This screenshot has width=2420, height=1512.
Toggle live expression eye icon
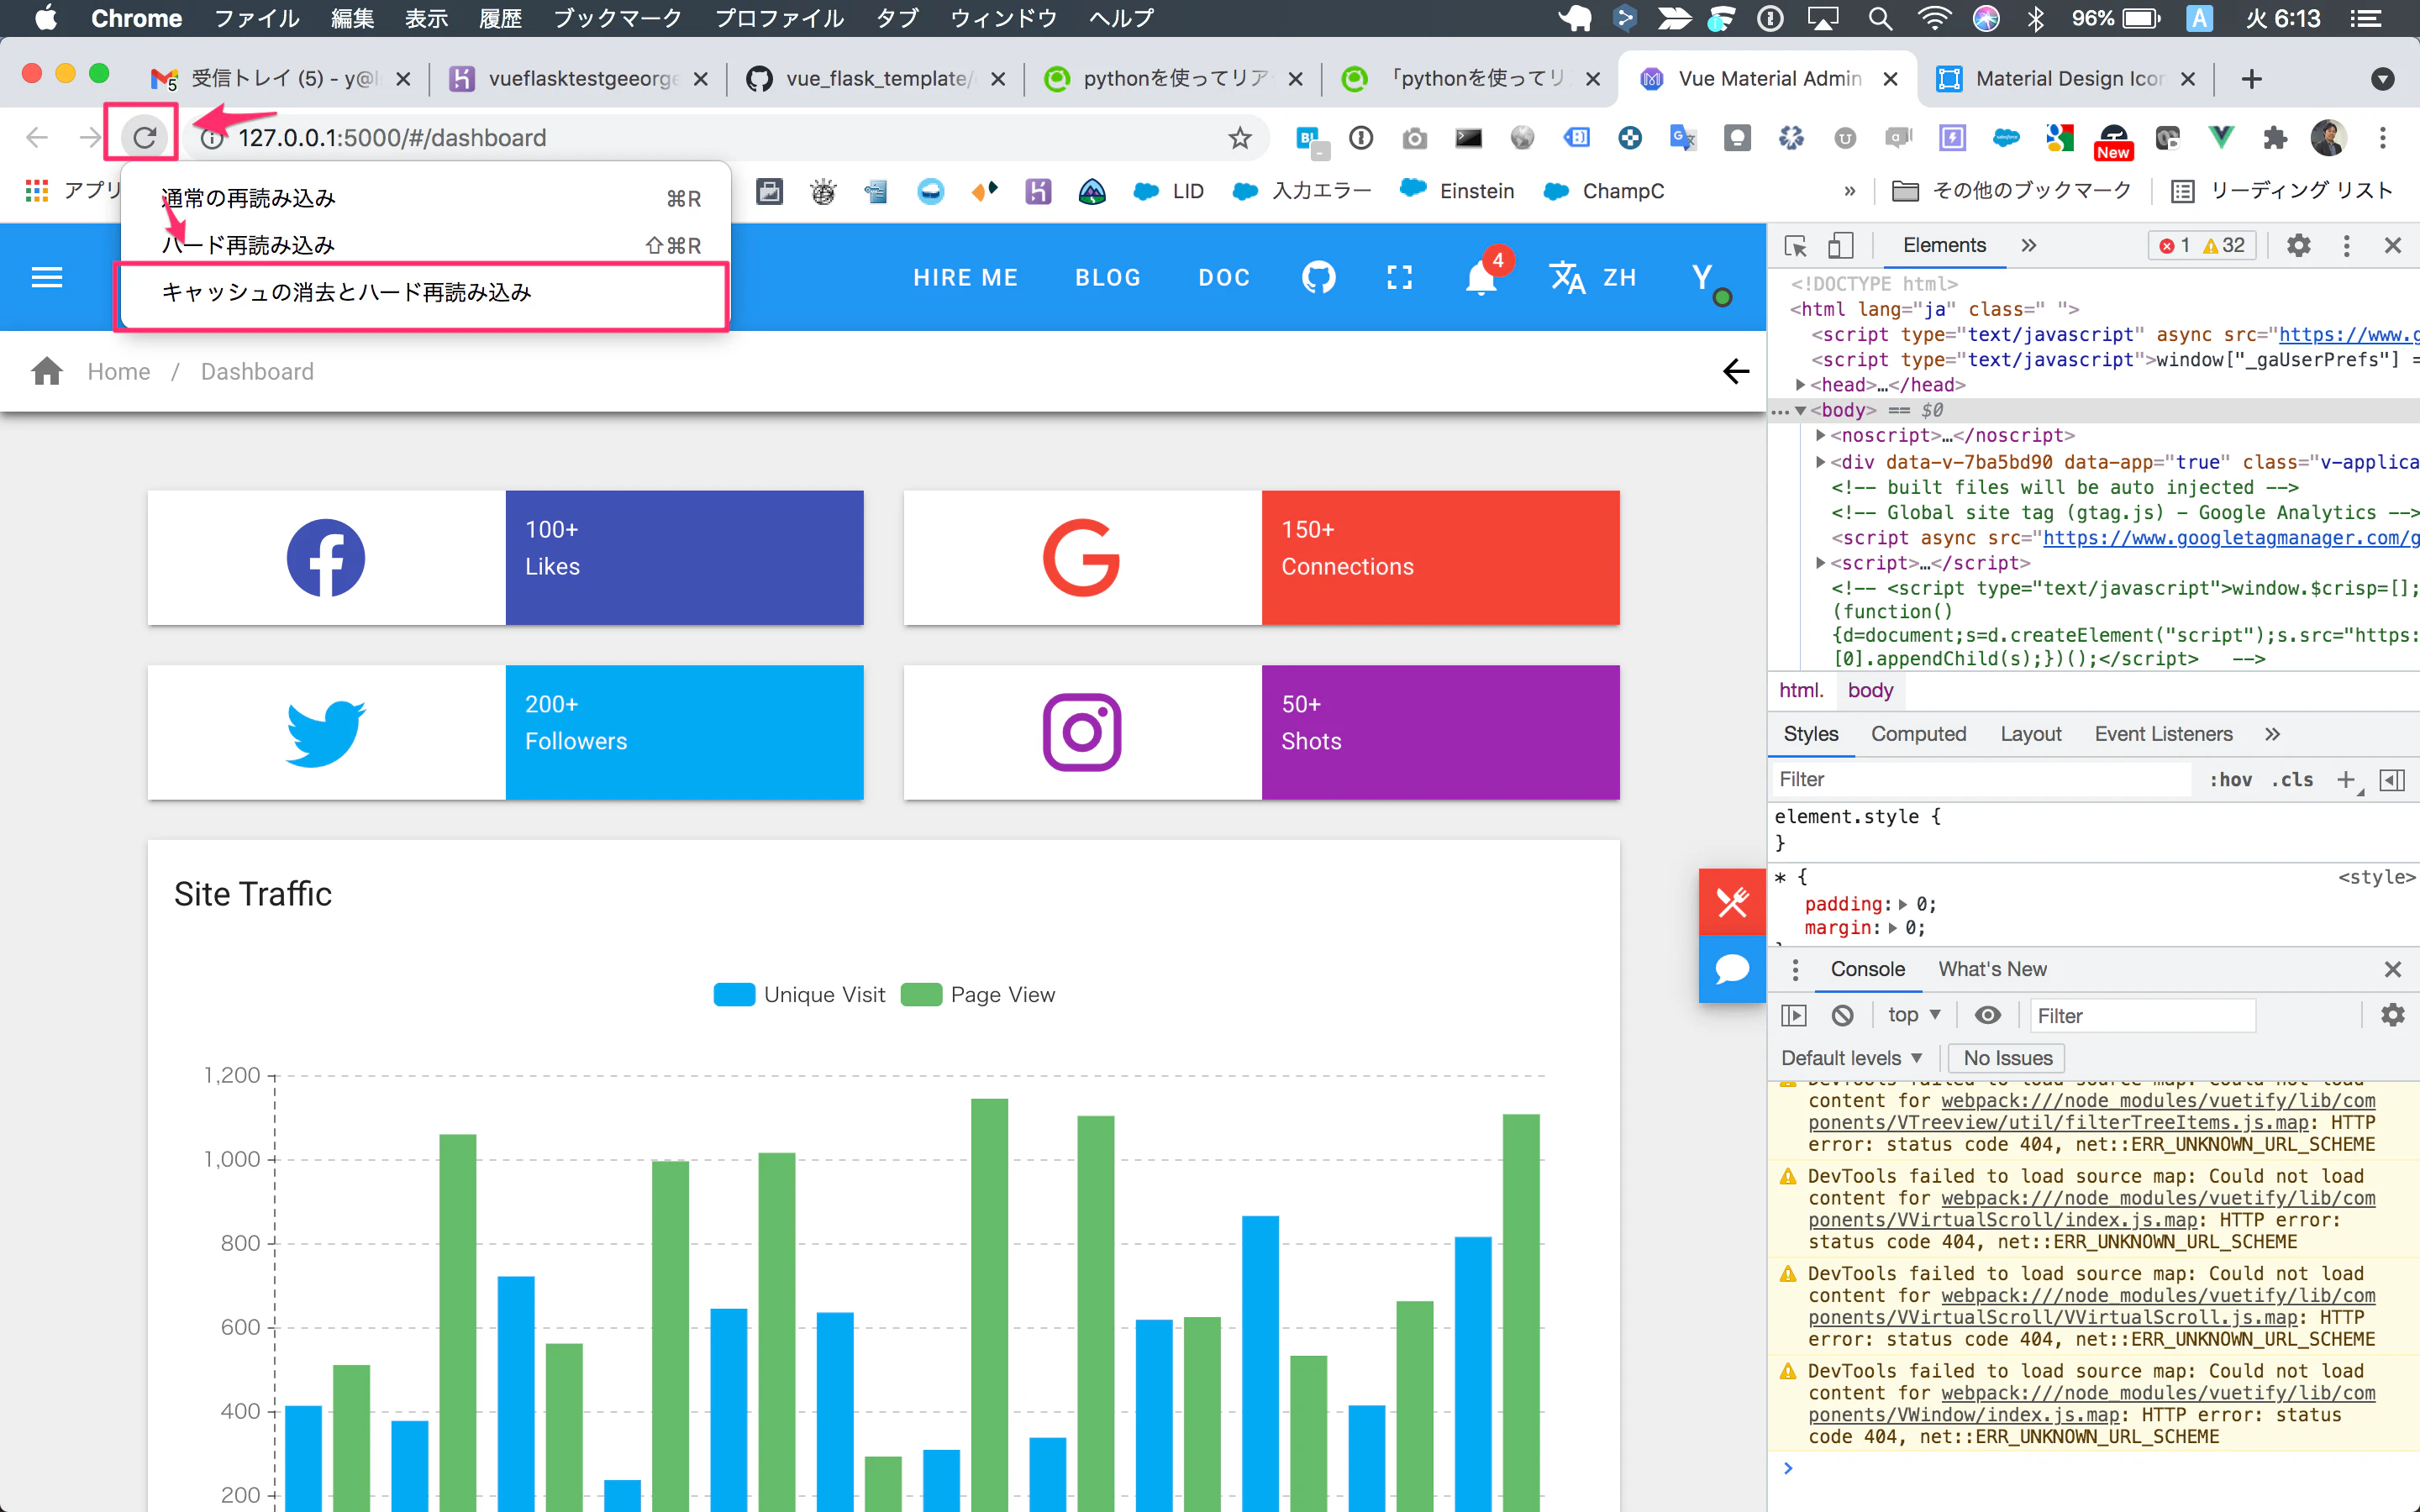[1988, 1015]
